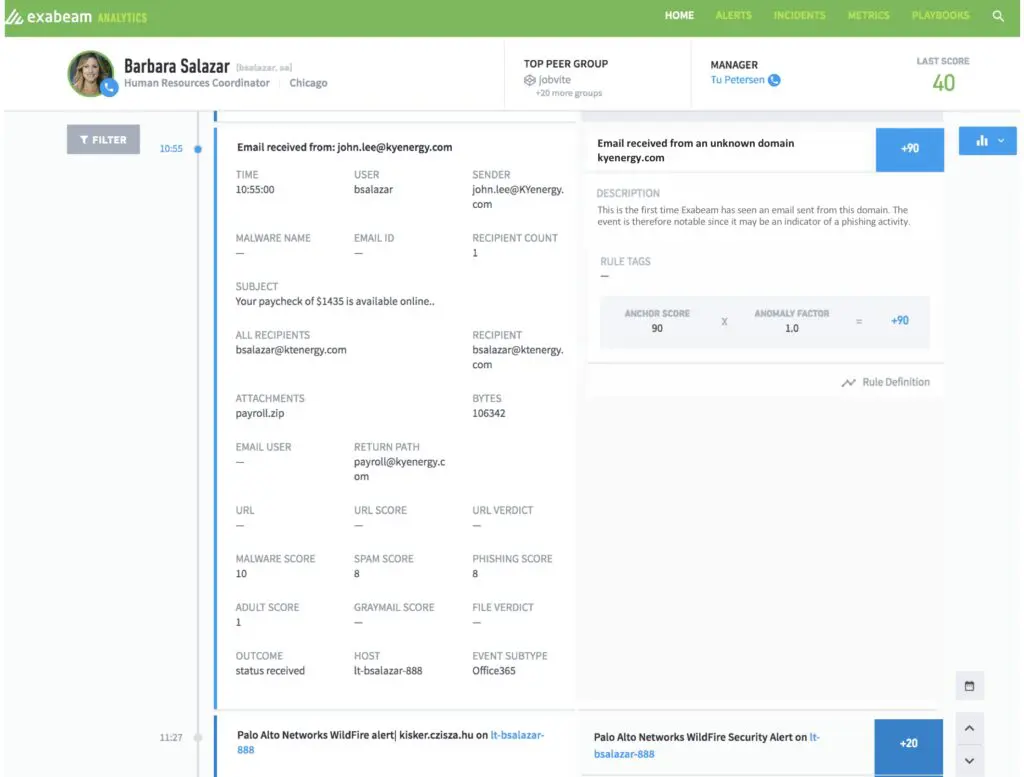Click the Rule Definition trend icon
The width and height of the screenshot is (1024, 777).
point(848,382)
